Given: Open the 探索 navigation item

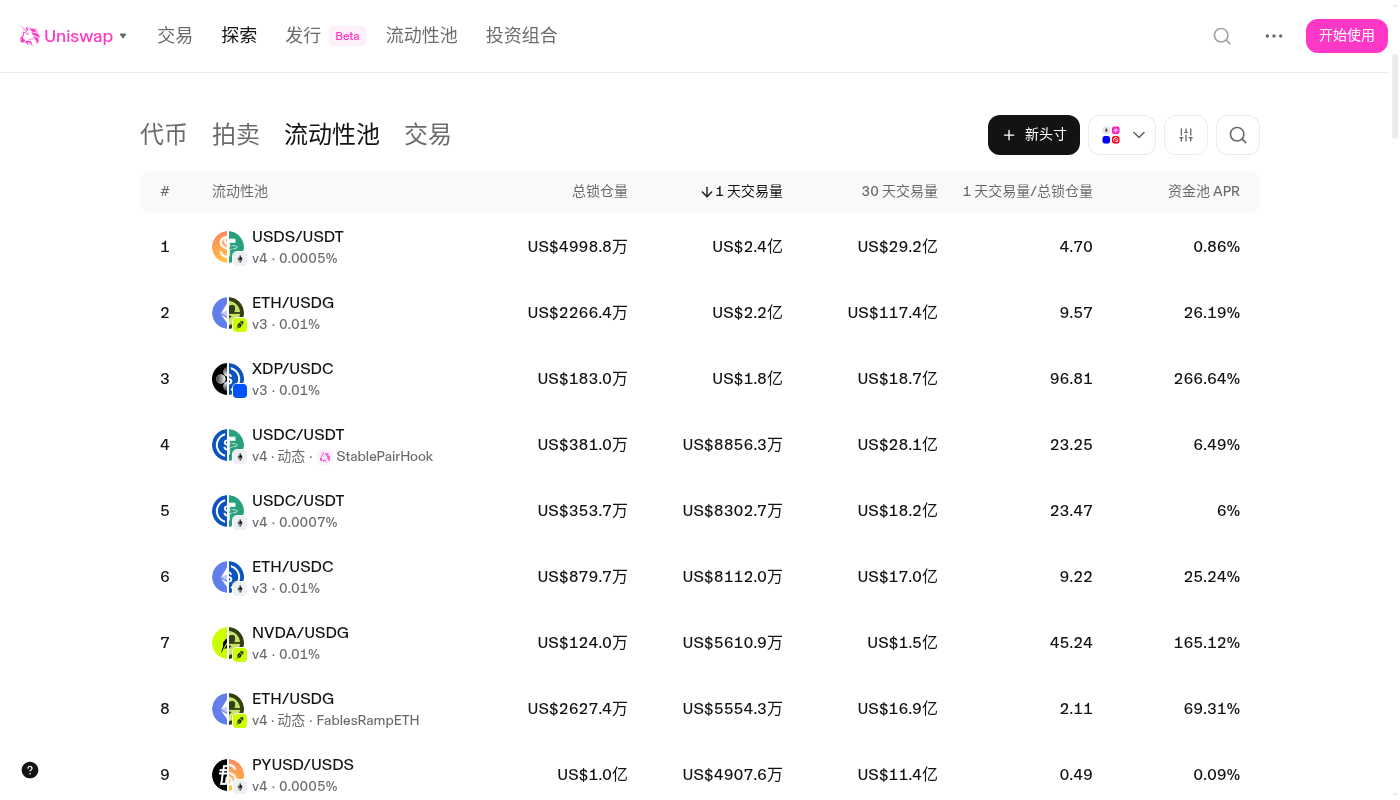Looking at the screenshot, I should coord(239,36).
